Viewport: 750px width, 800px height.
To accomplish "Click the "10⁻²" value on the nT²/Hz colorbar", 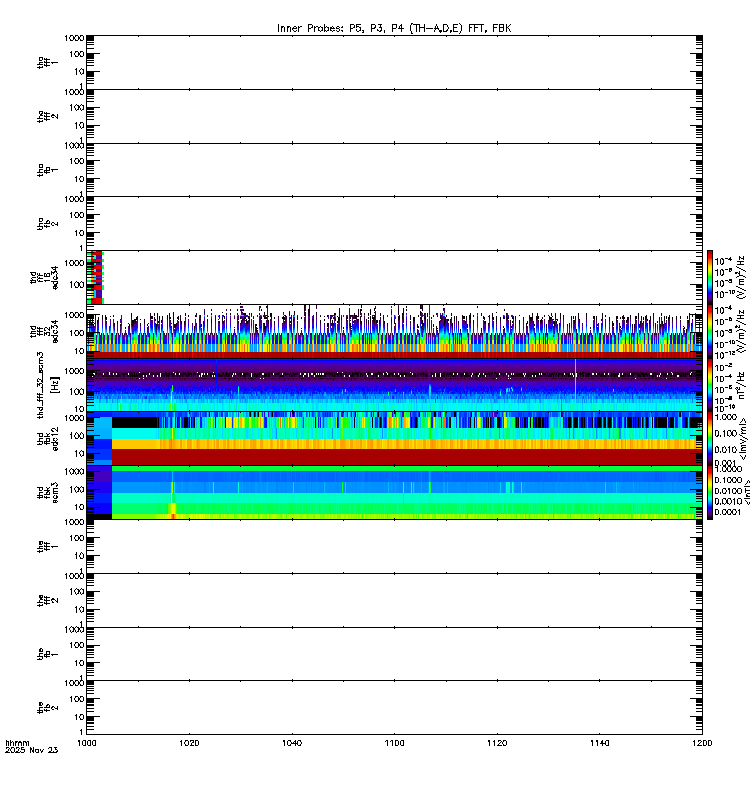I will 724,367.
